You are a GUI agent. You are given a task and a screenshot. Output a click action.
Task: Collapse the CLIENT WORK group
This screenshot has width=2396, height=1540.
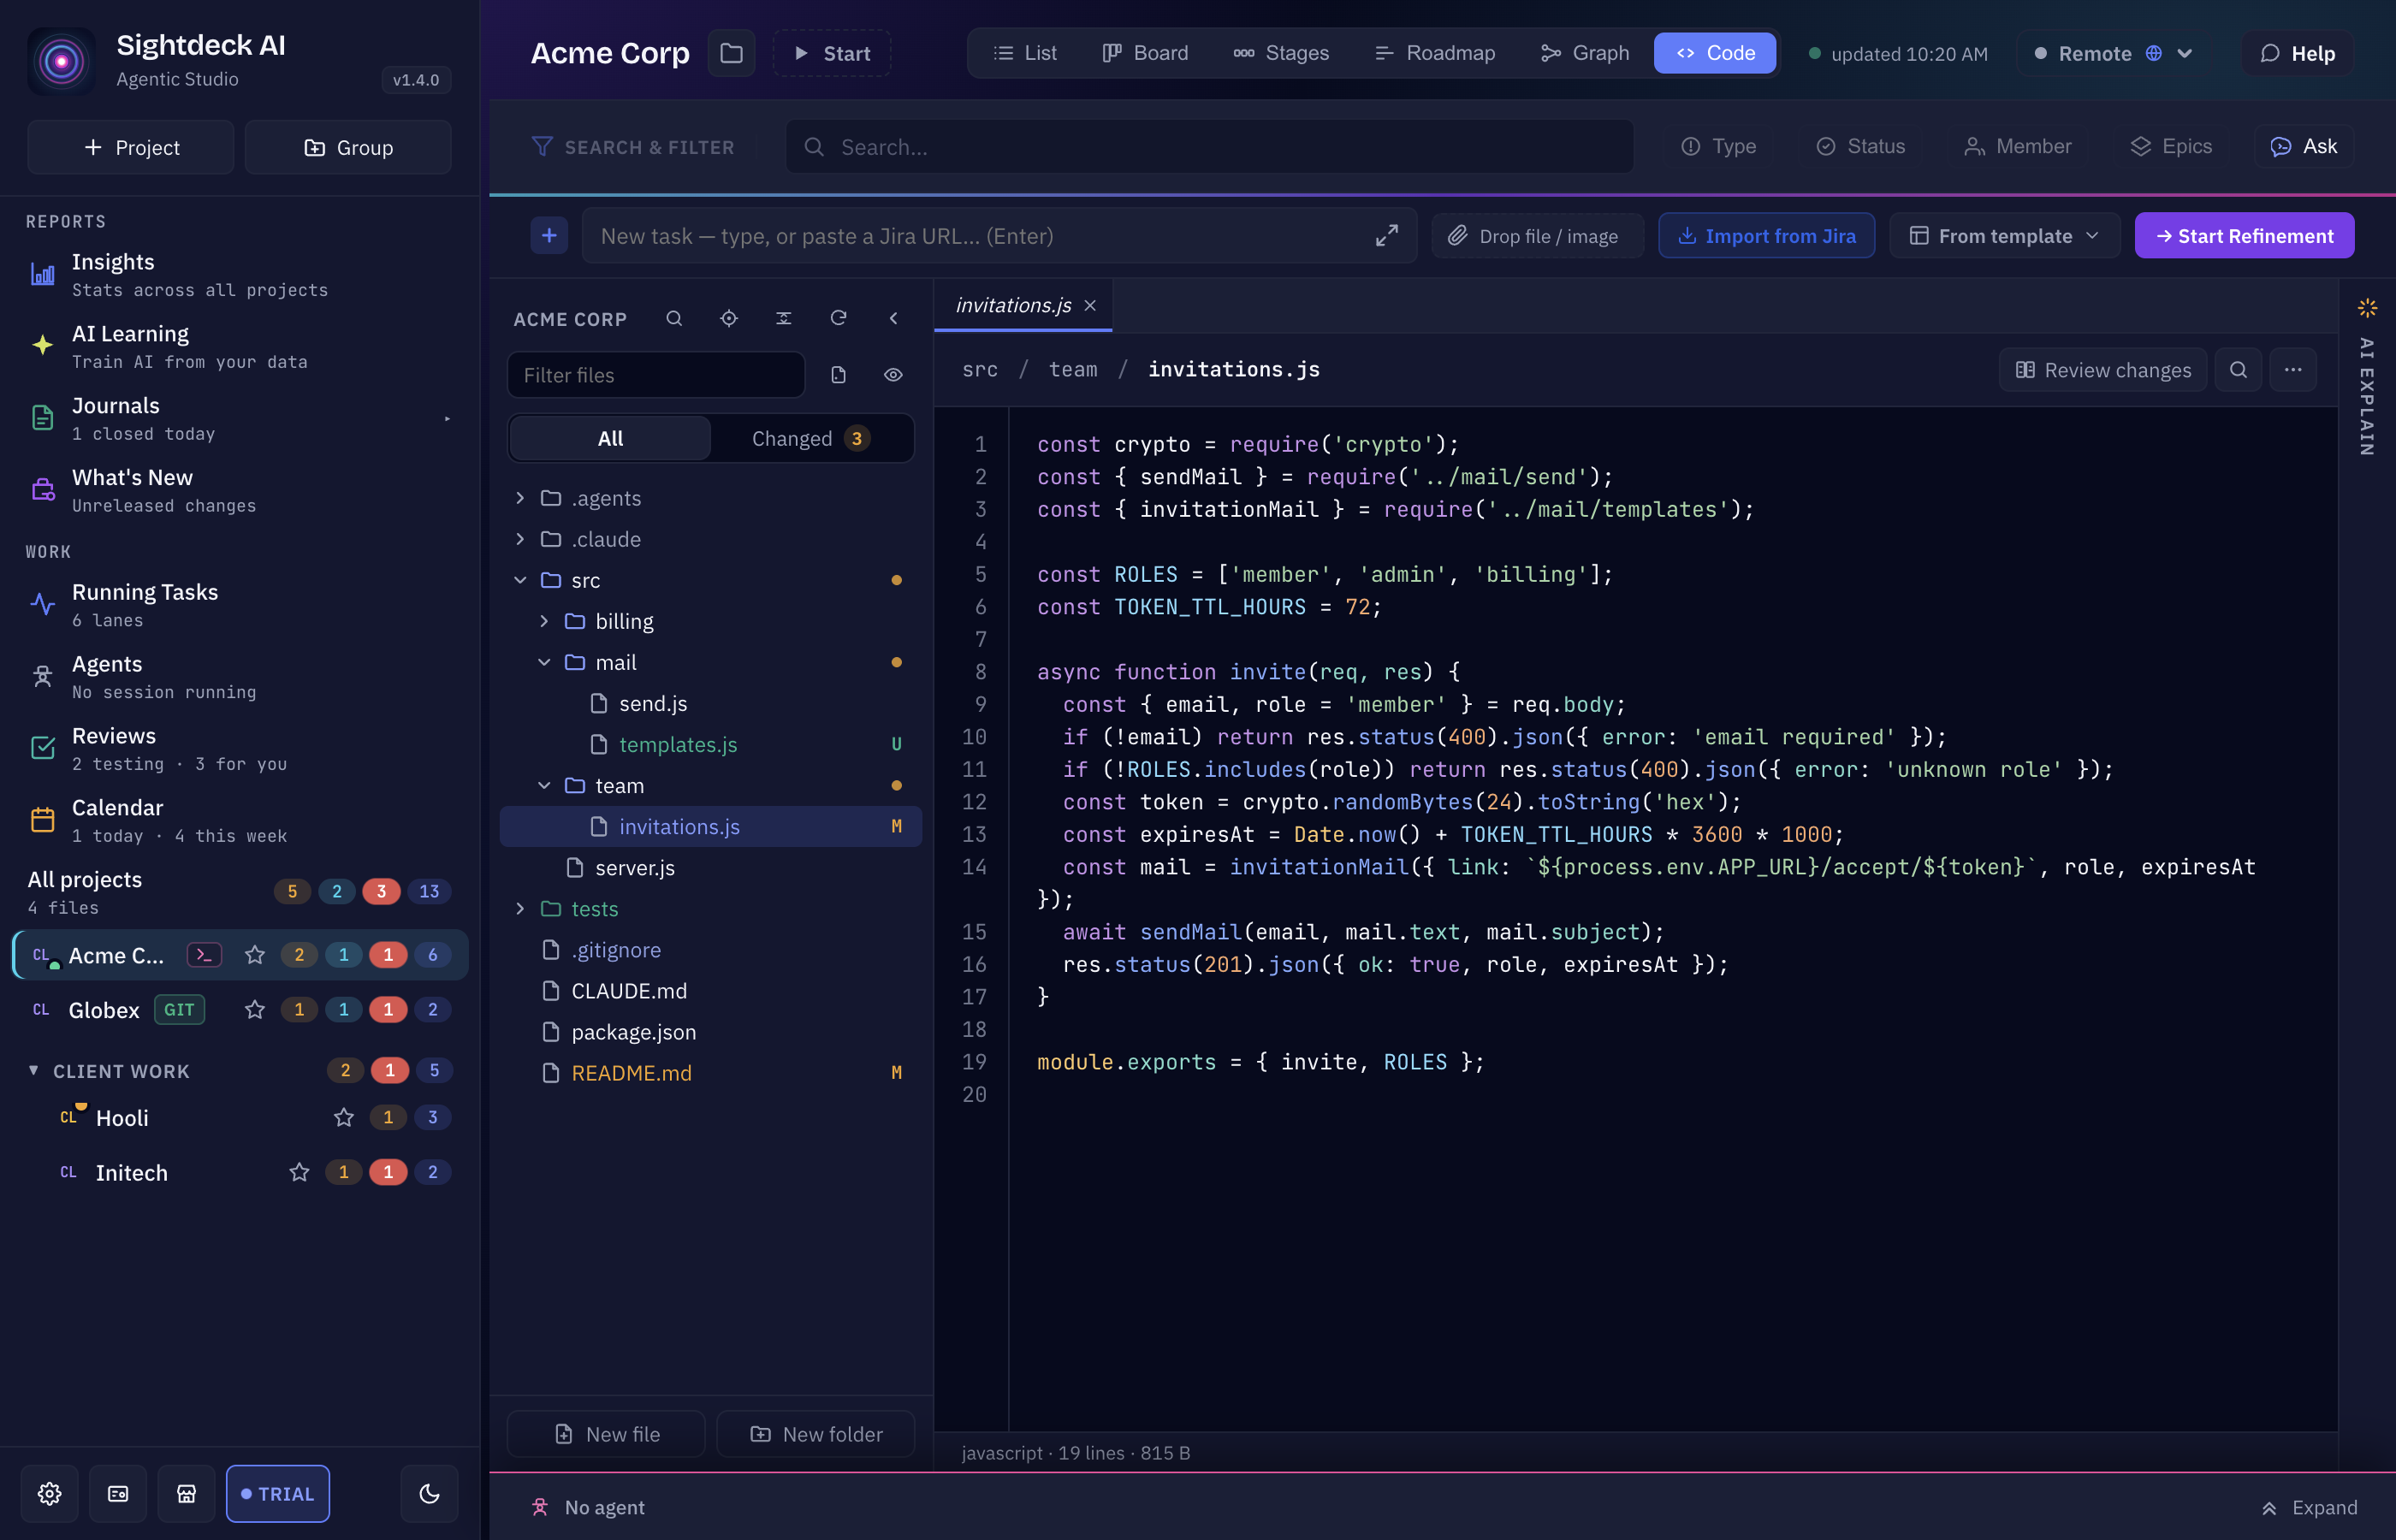click(x=33, y=1070)
